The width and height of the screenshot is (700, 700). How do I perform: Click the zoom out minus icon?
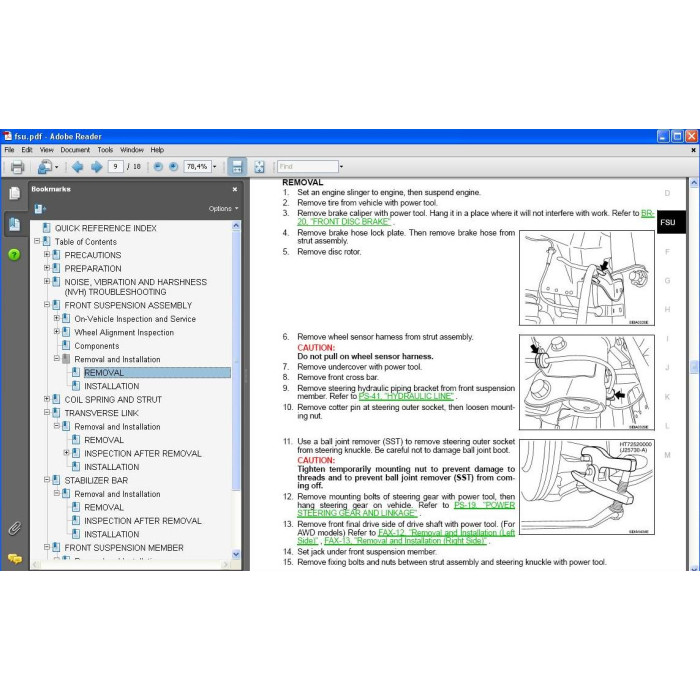[x=158, y=167]
